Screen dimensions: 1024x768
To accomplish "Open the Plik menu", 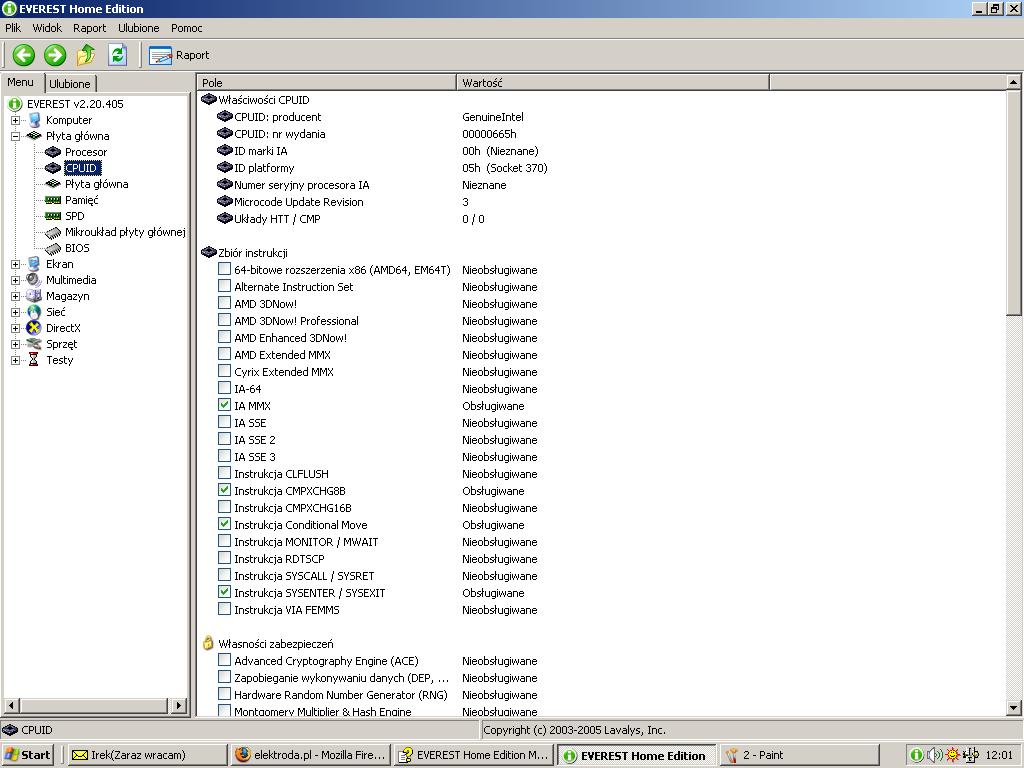I will pyautogui.click(x=13, y=28).
